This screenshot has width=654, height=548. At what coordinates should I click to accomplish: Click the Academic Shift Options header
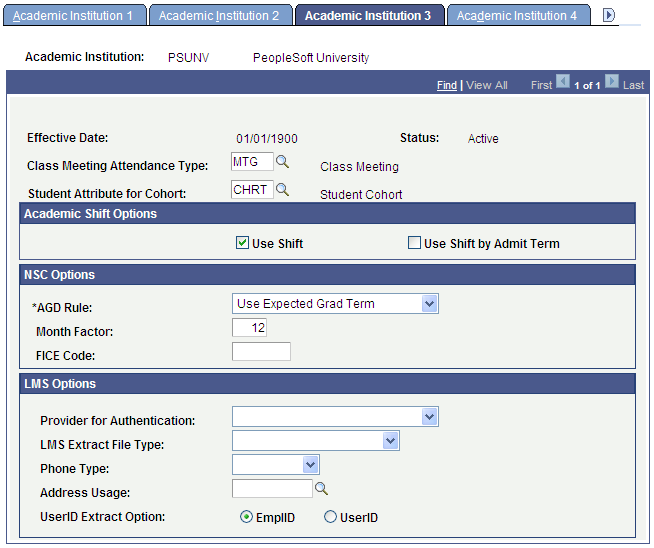pos(327,214)
